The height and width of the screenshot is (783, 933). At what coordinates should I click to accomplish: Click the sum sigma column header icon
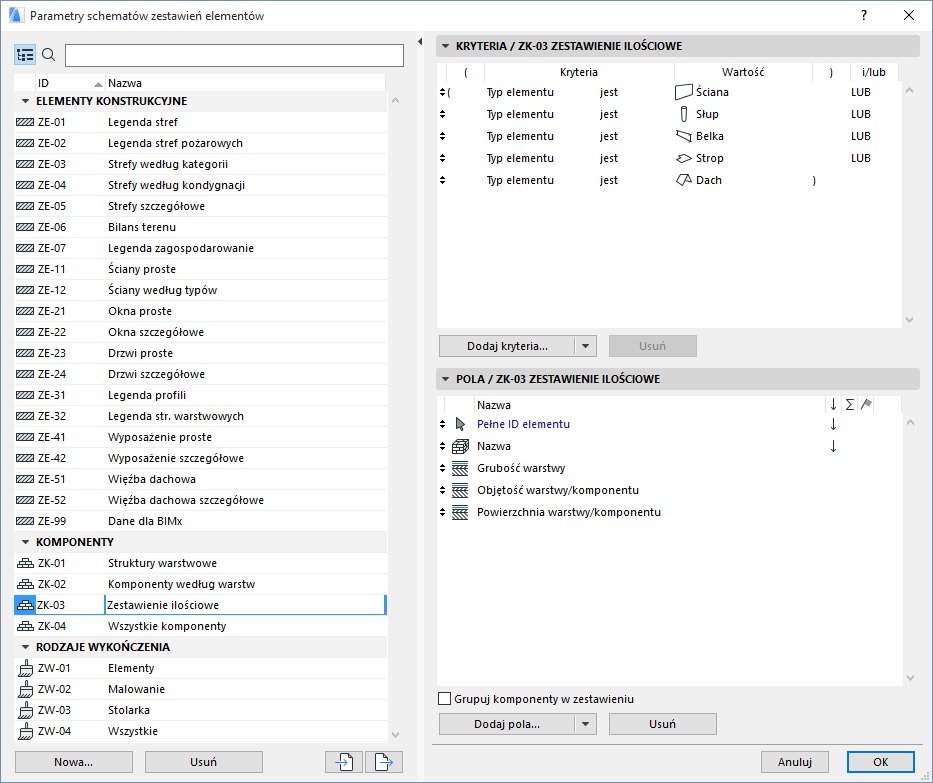click(850, 405)
